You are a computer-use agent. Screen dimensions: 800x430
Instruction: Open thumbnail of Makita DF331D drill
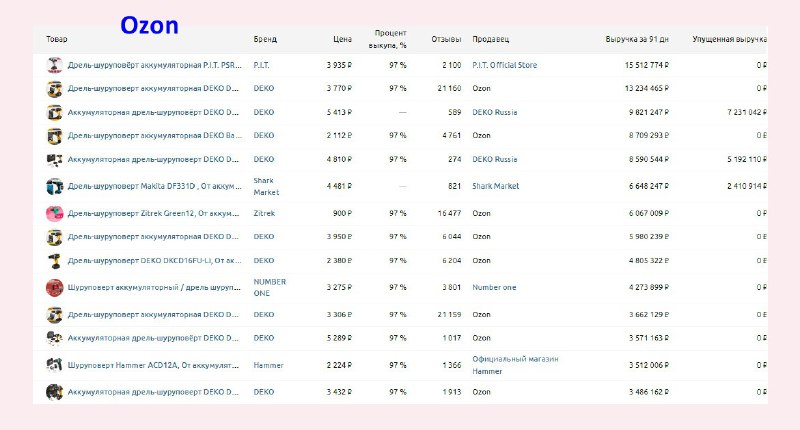click(x=55, y=186)
